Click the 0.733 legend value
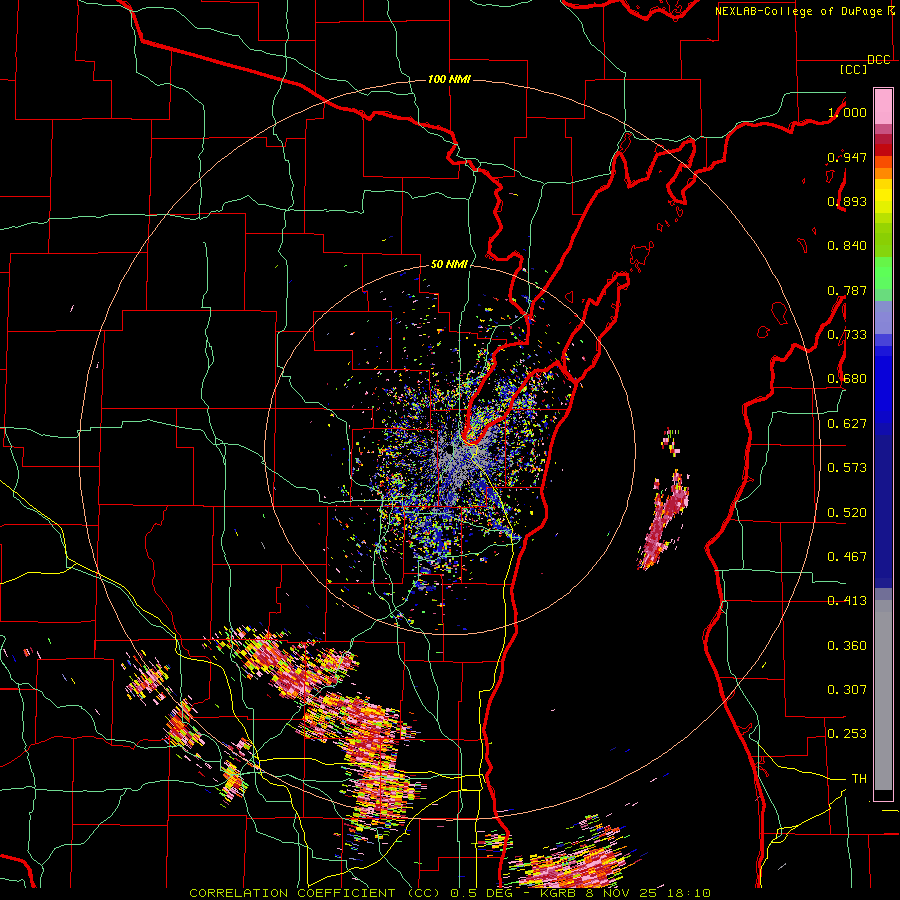 (847, 335)
